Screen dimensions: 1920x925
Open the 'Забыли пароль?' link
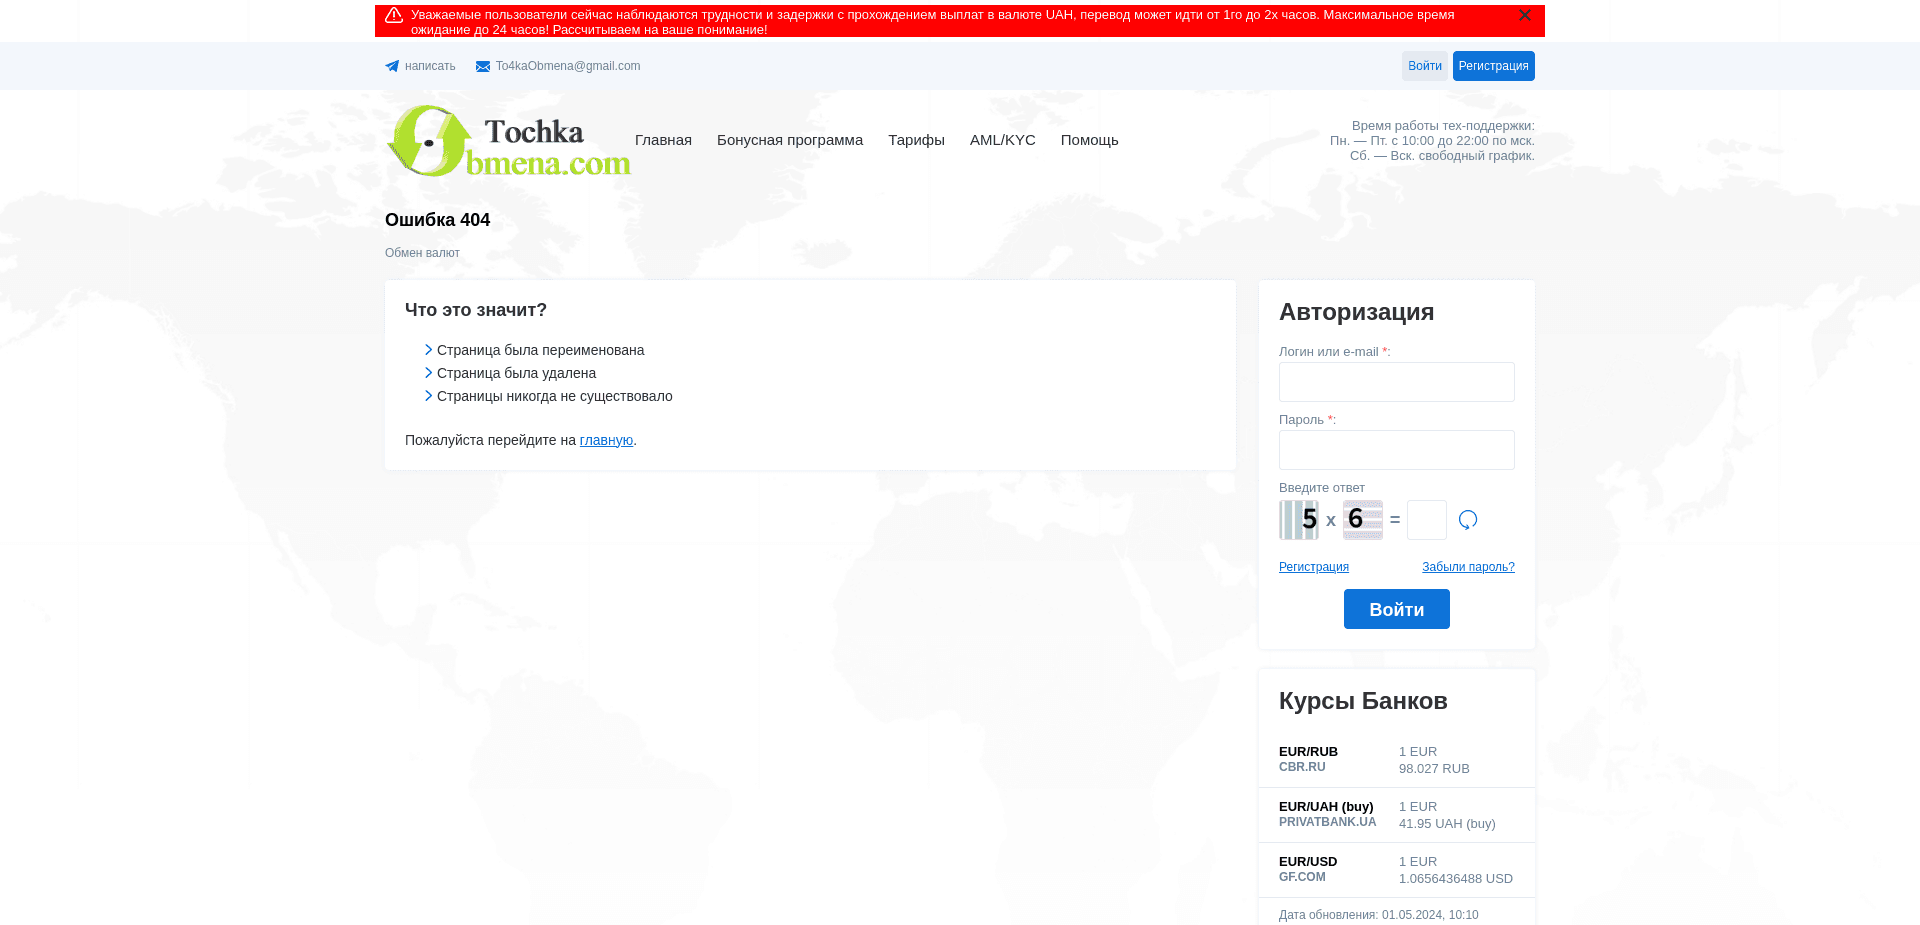pos(1468,567)
